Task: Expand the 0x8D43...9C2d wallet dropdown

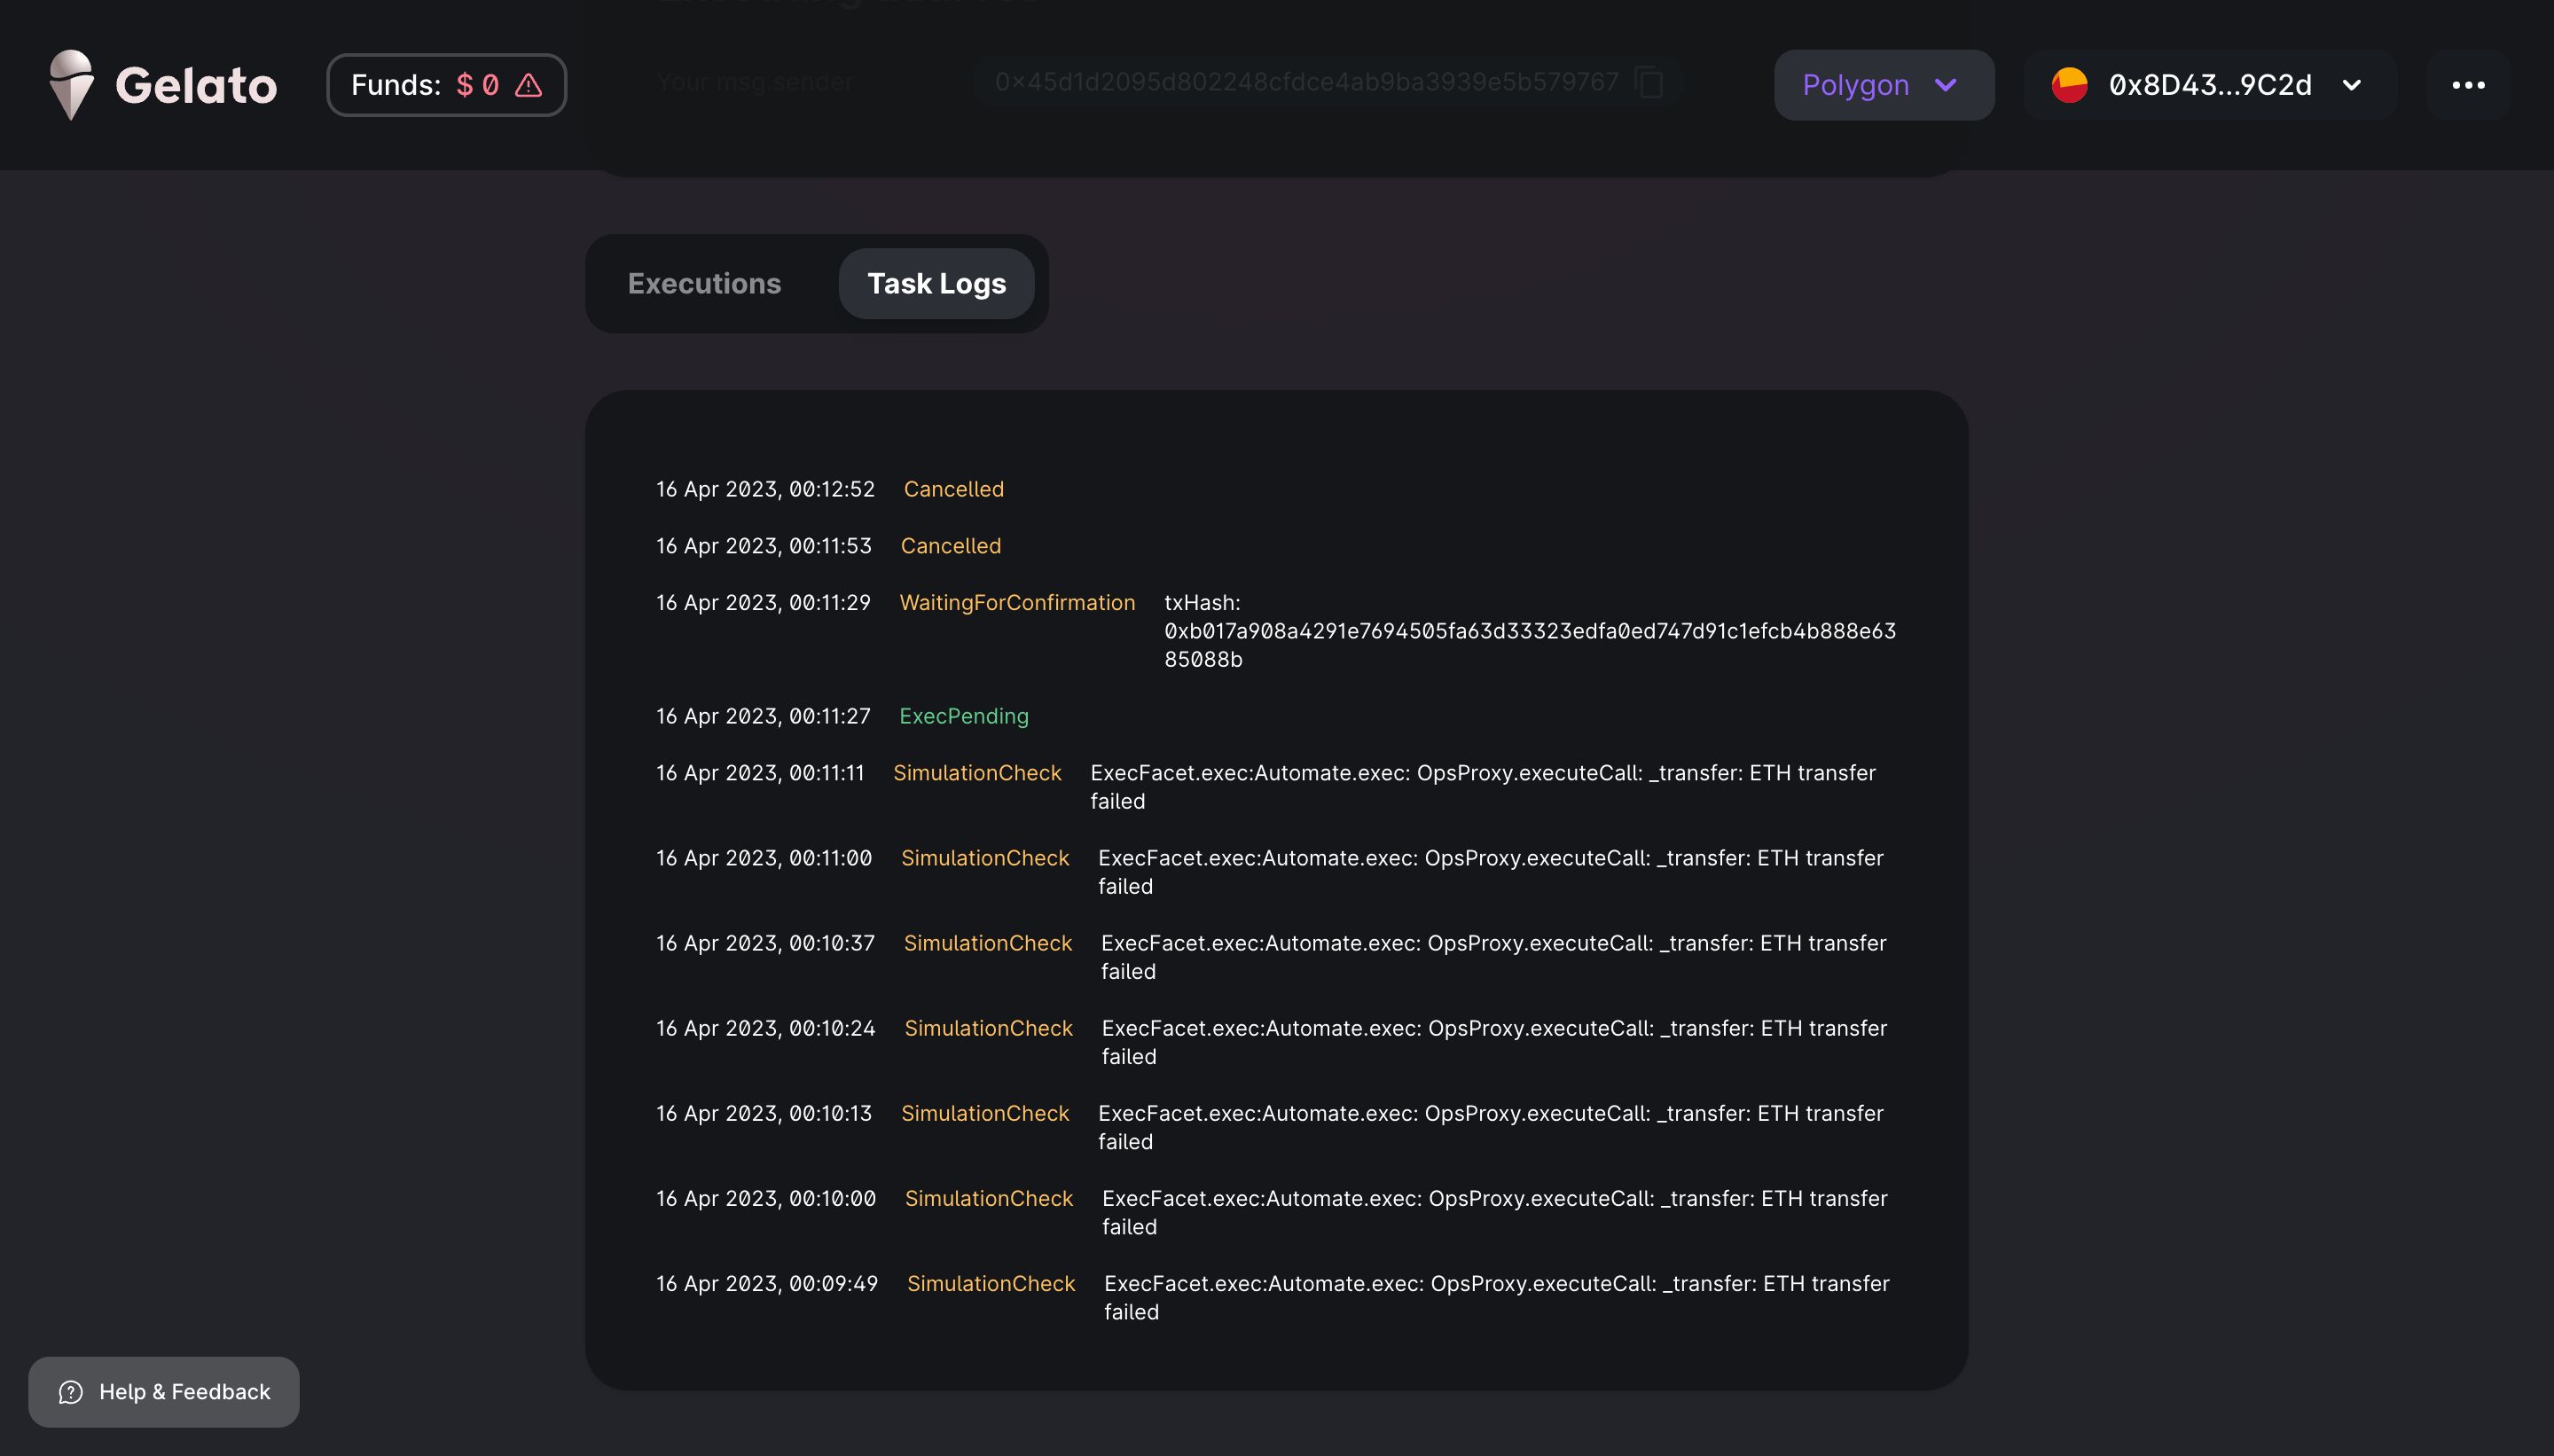Action: (x=2209, y=85)
